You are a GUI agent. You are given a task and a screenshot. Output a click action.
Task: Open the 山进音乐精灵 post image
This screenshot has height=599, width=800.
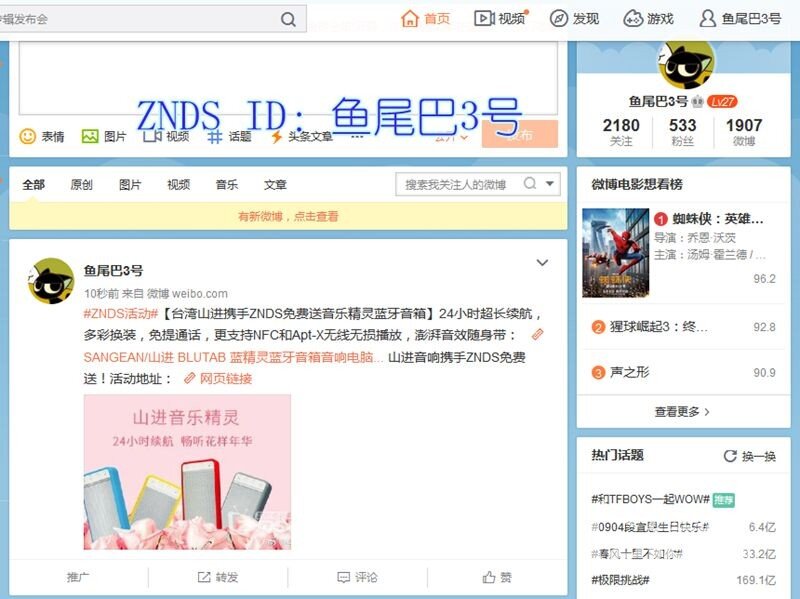tap(187, 472)
